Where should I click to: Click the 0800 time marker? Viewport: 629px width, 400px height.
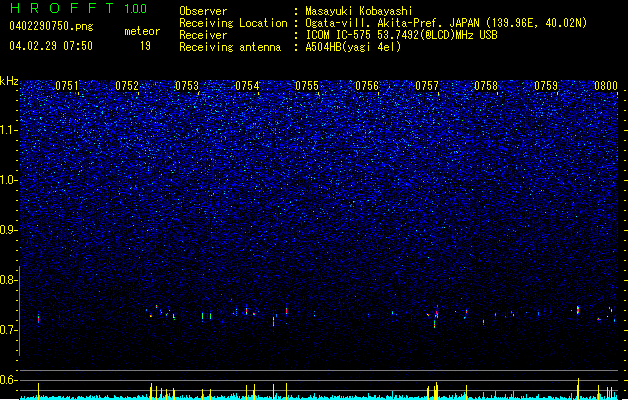click(x=606, y=86)
